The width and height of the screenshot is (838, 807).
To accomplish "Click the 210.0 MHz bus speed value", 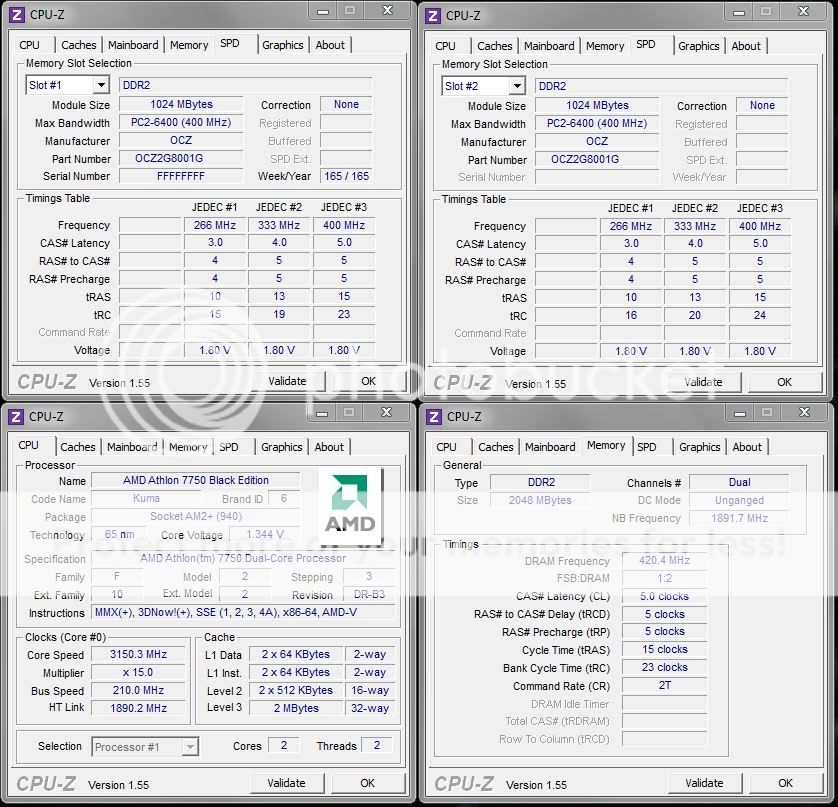I will [x=138, y=690].
